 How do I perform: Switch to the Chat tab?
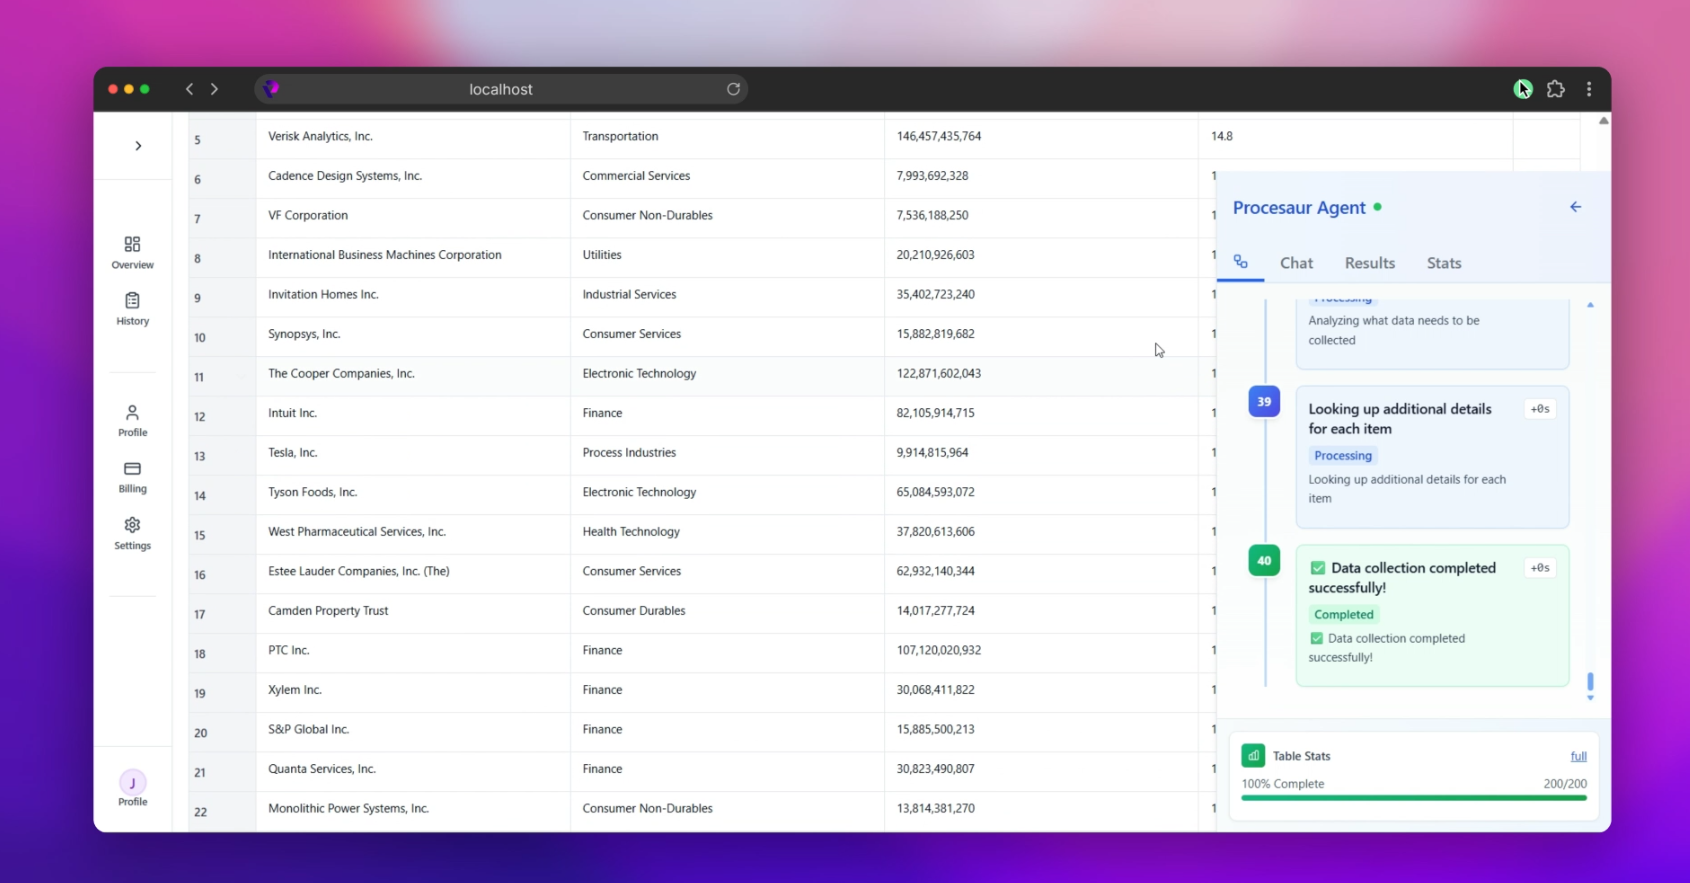[1296, 263]
